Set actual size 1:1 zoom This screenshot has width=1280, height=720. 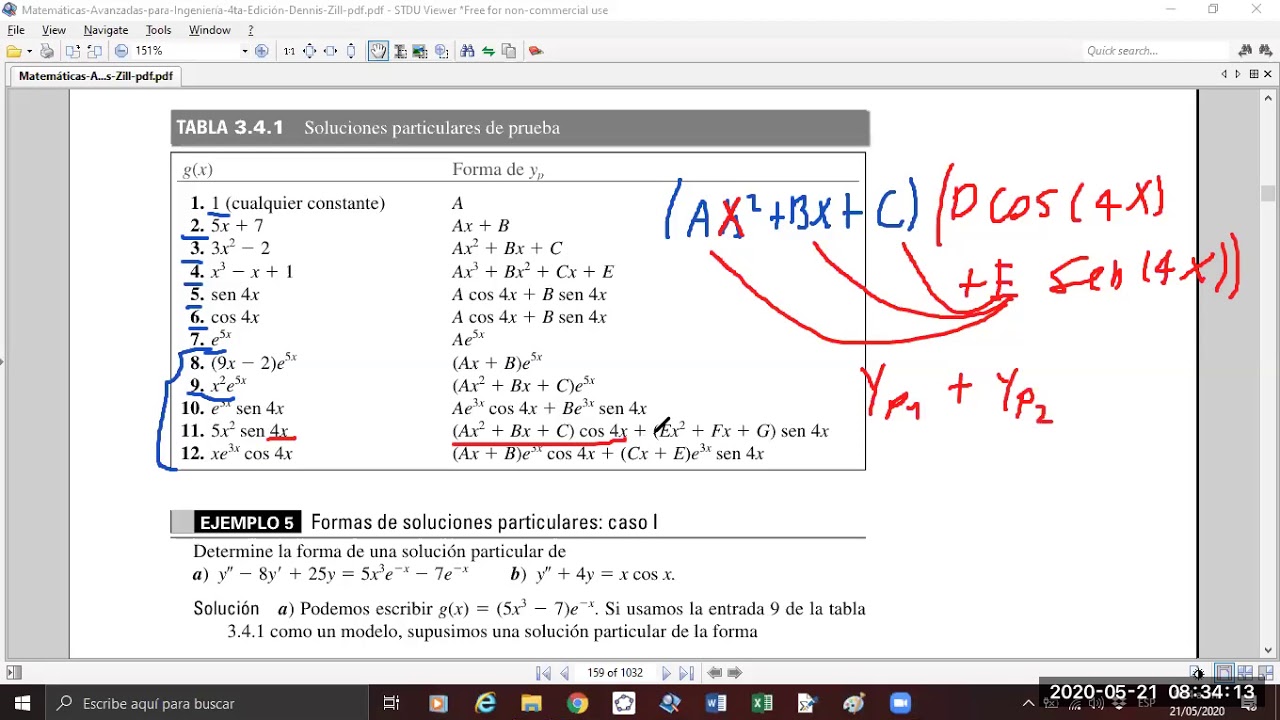coord(289,51)
